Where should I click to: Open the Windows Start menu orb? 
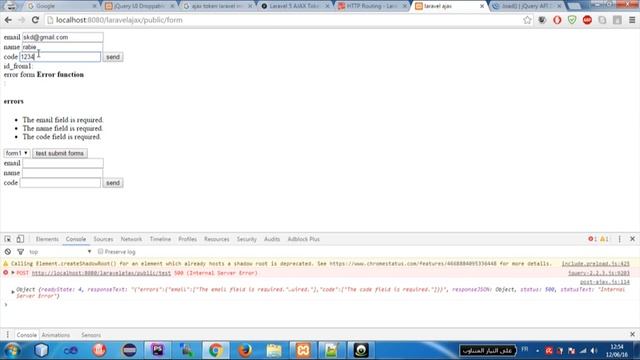(x=12, y=350)
